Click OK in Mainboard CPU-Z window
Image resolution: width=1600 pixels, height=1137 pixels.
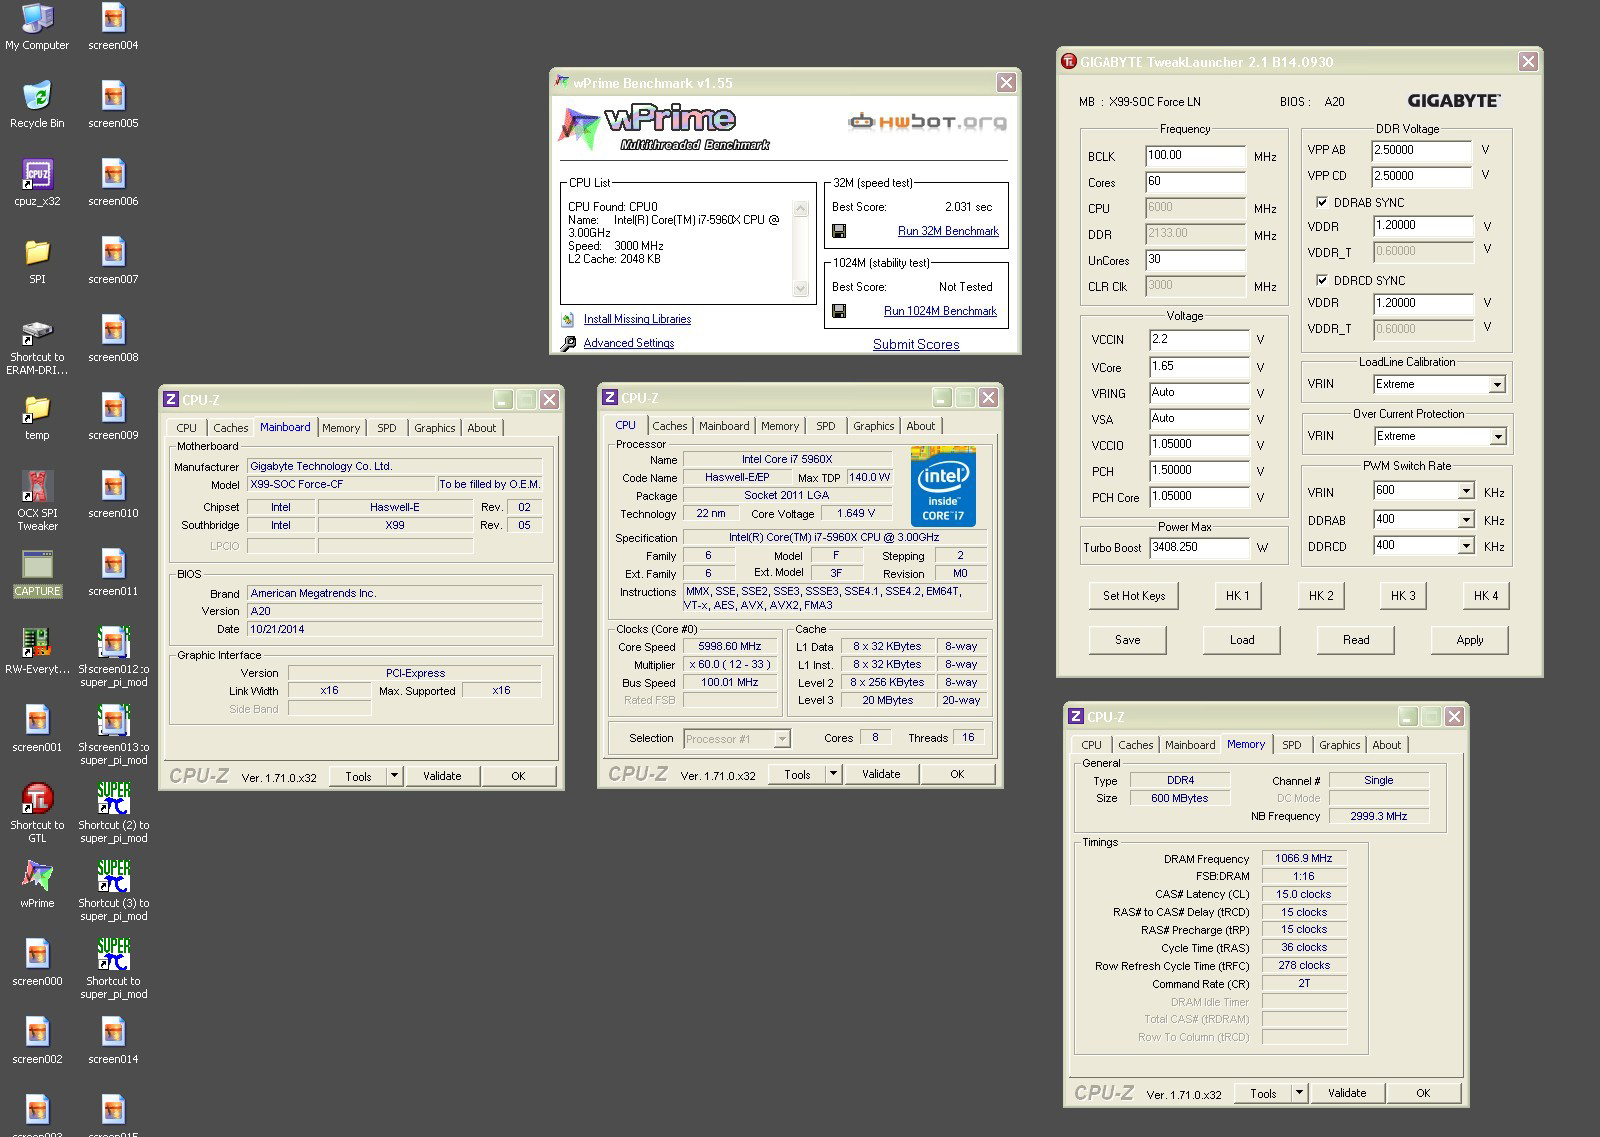click(518, 776)
